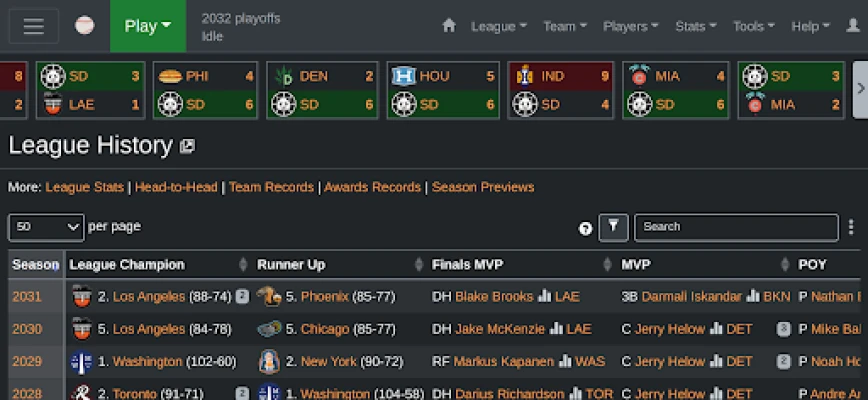Open the League menu
The width and height of the screenshot is (868, 400).
click(499, 26)
